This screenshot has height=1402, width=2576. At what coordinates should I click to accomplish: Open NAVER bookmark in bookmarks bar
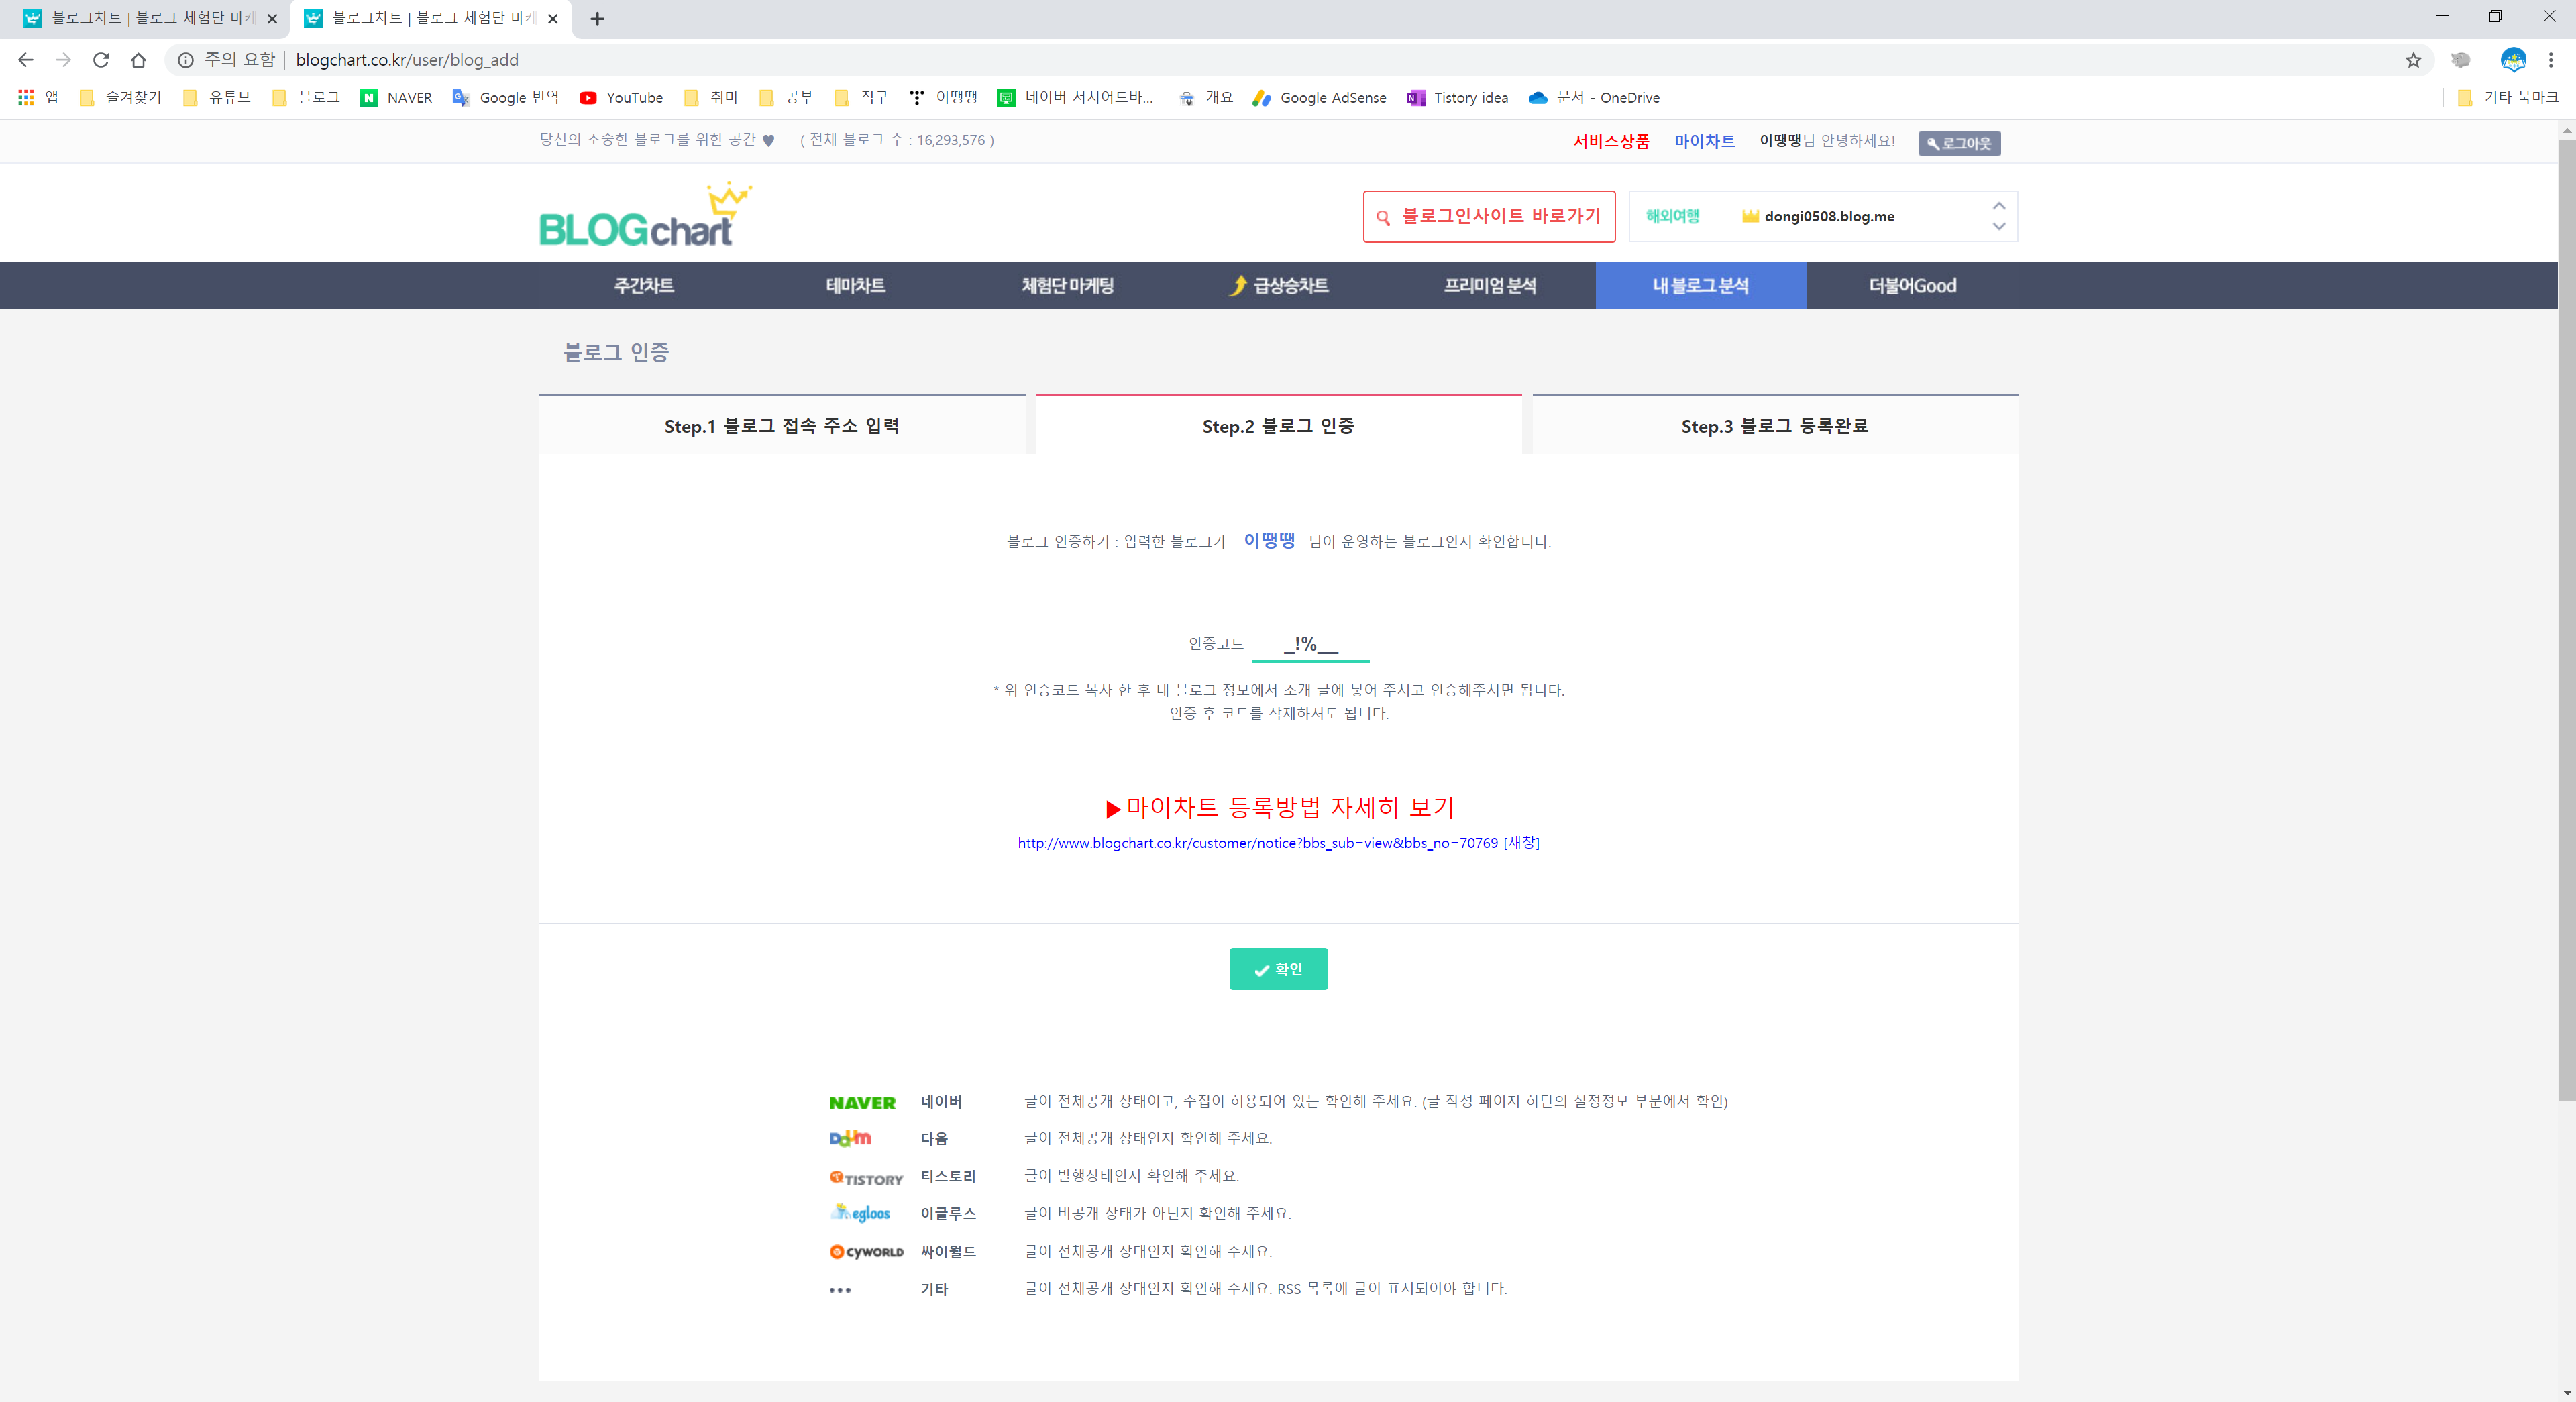point(397,97)
